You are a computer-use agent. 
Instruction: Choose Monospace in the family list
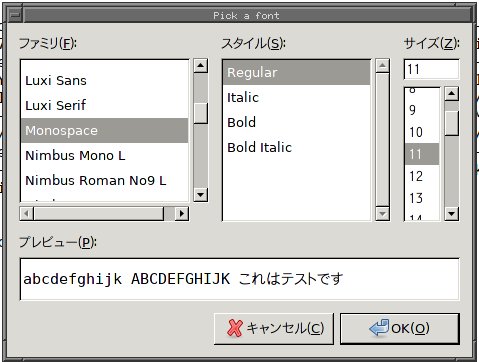pos(104,130)
